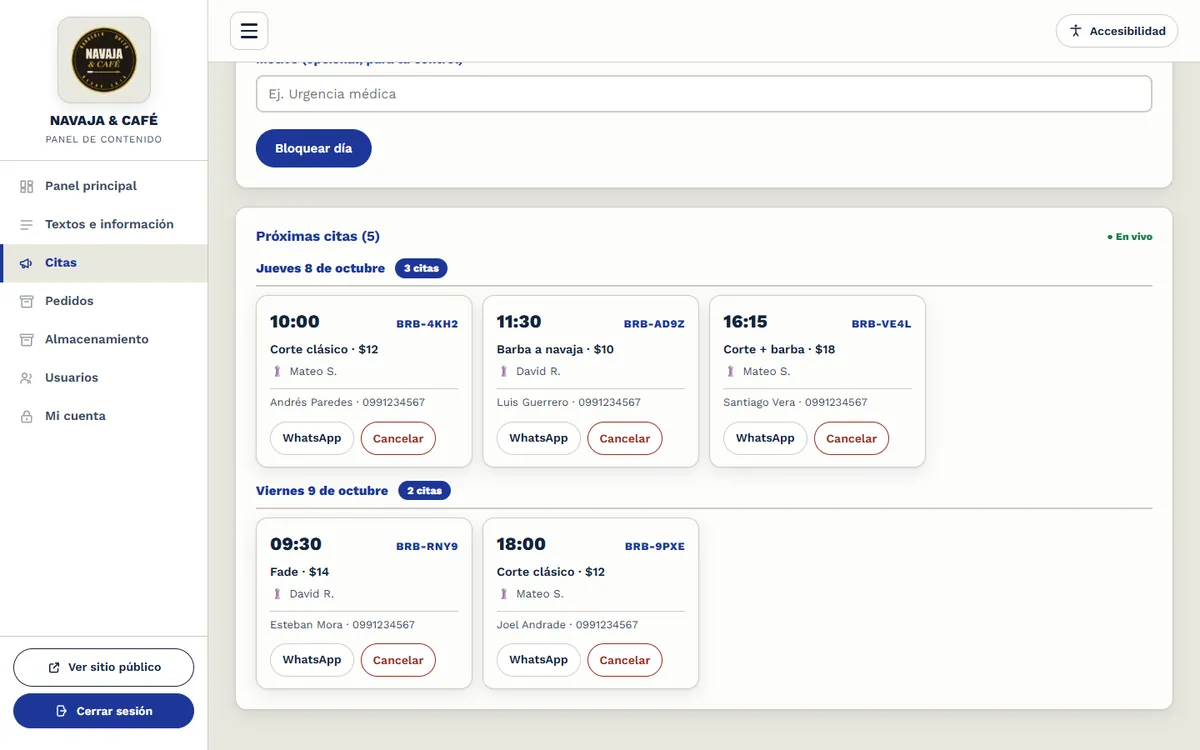Click booking code BRB-VE4L

(881, 324)
